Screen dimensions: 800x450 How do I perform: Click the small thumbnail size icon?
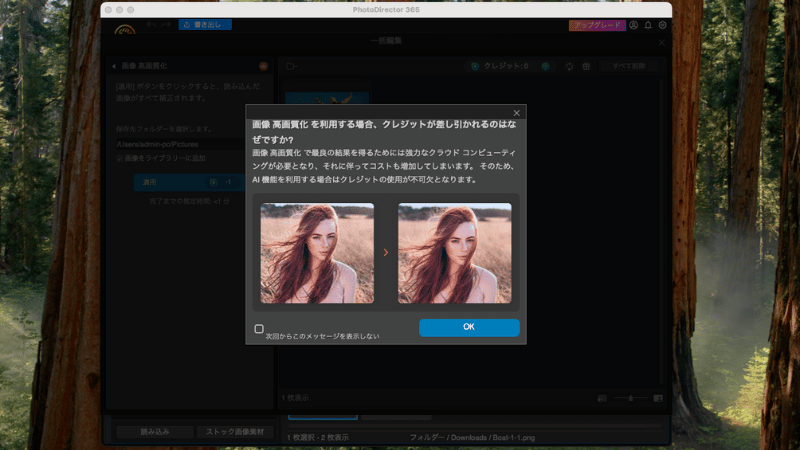602,398
